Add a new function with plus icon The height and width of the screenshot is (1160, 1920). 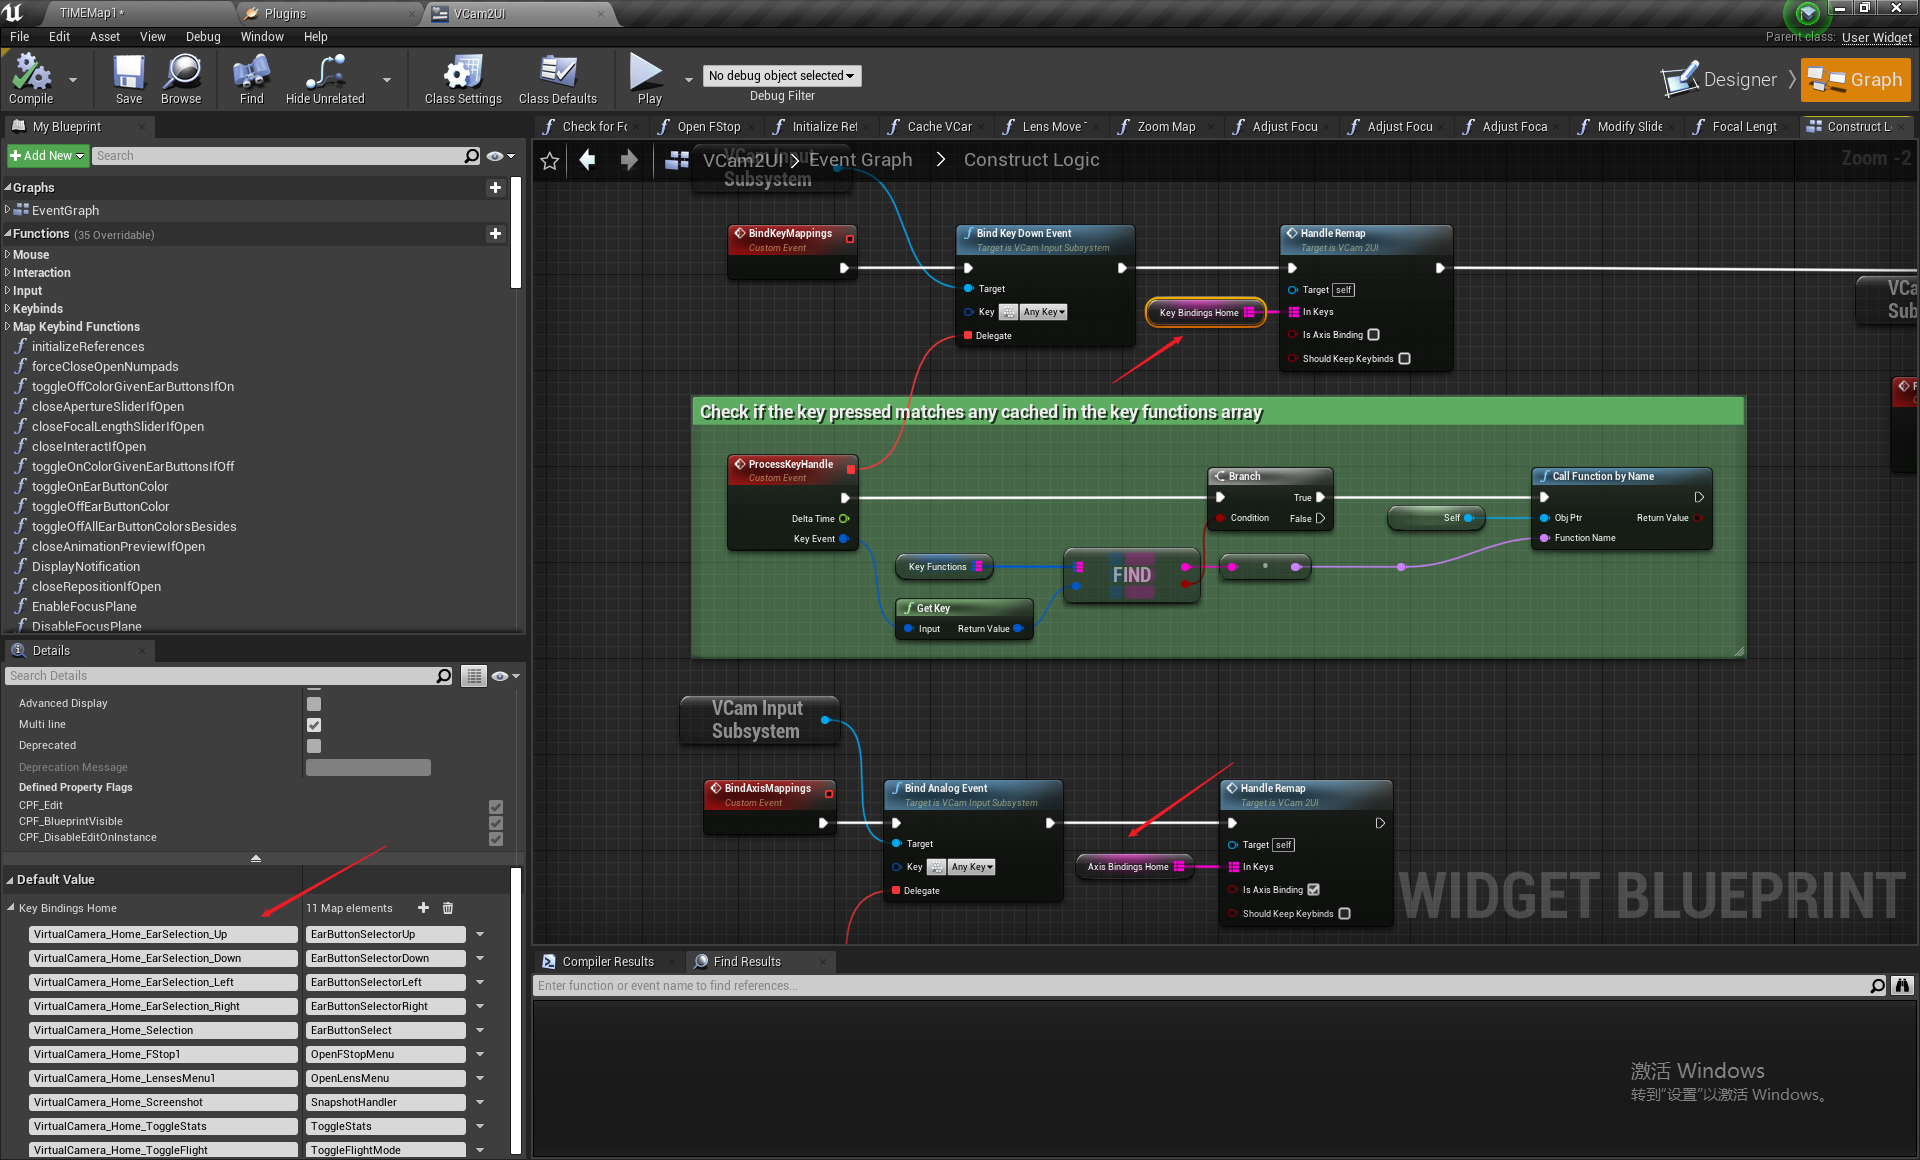(x=495, y=234)
